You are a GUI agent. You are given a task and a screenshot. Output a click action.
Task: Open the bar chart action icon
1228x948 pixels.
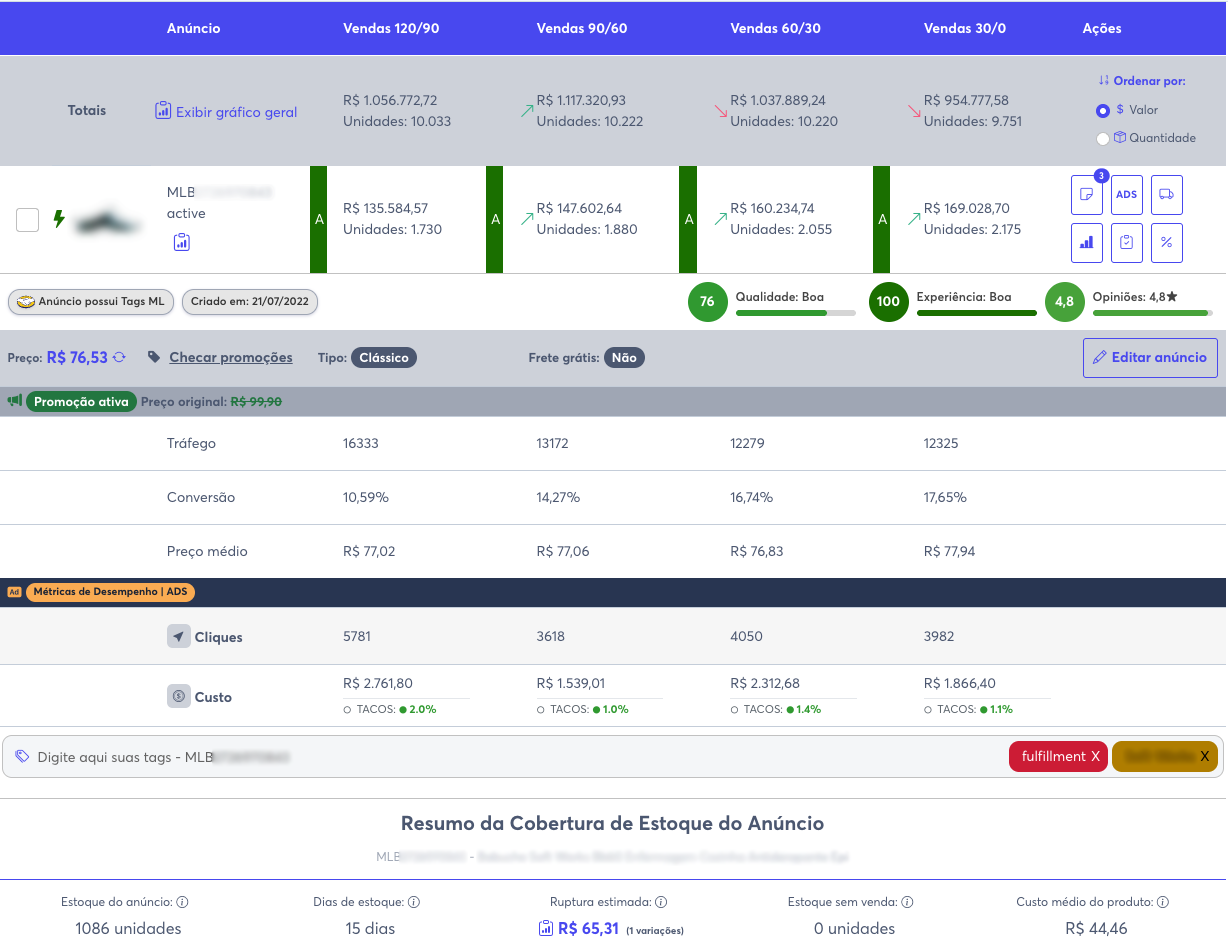(1086, 243)
